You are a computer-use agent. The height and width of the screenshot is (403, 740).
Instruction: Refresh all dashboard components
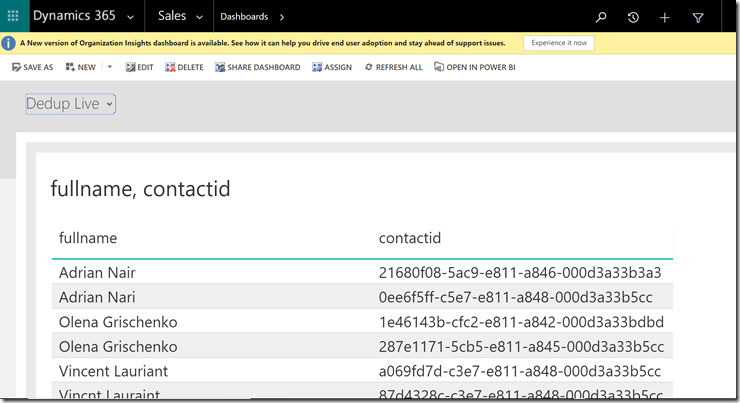(393, 67)
